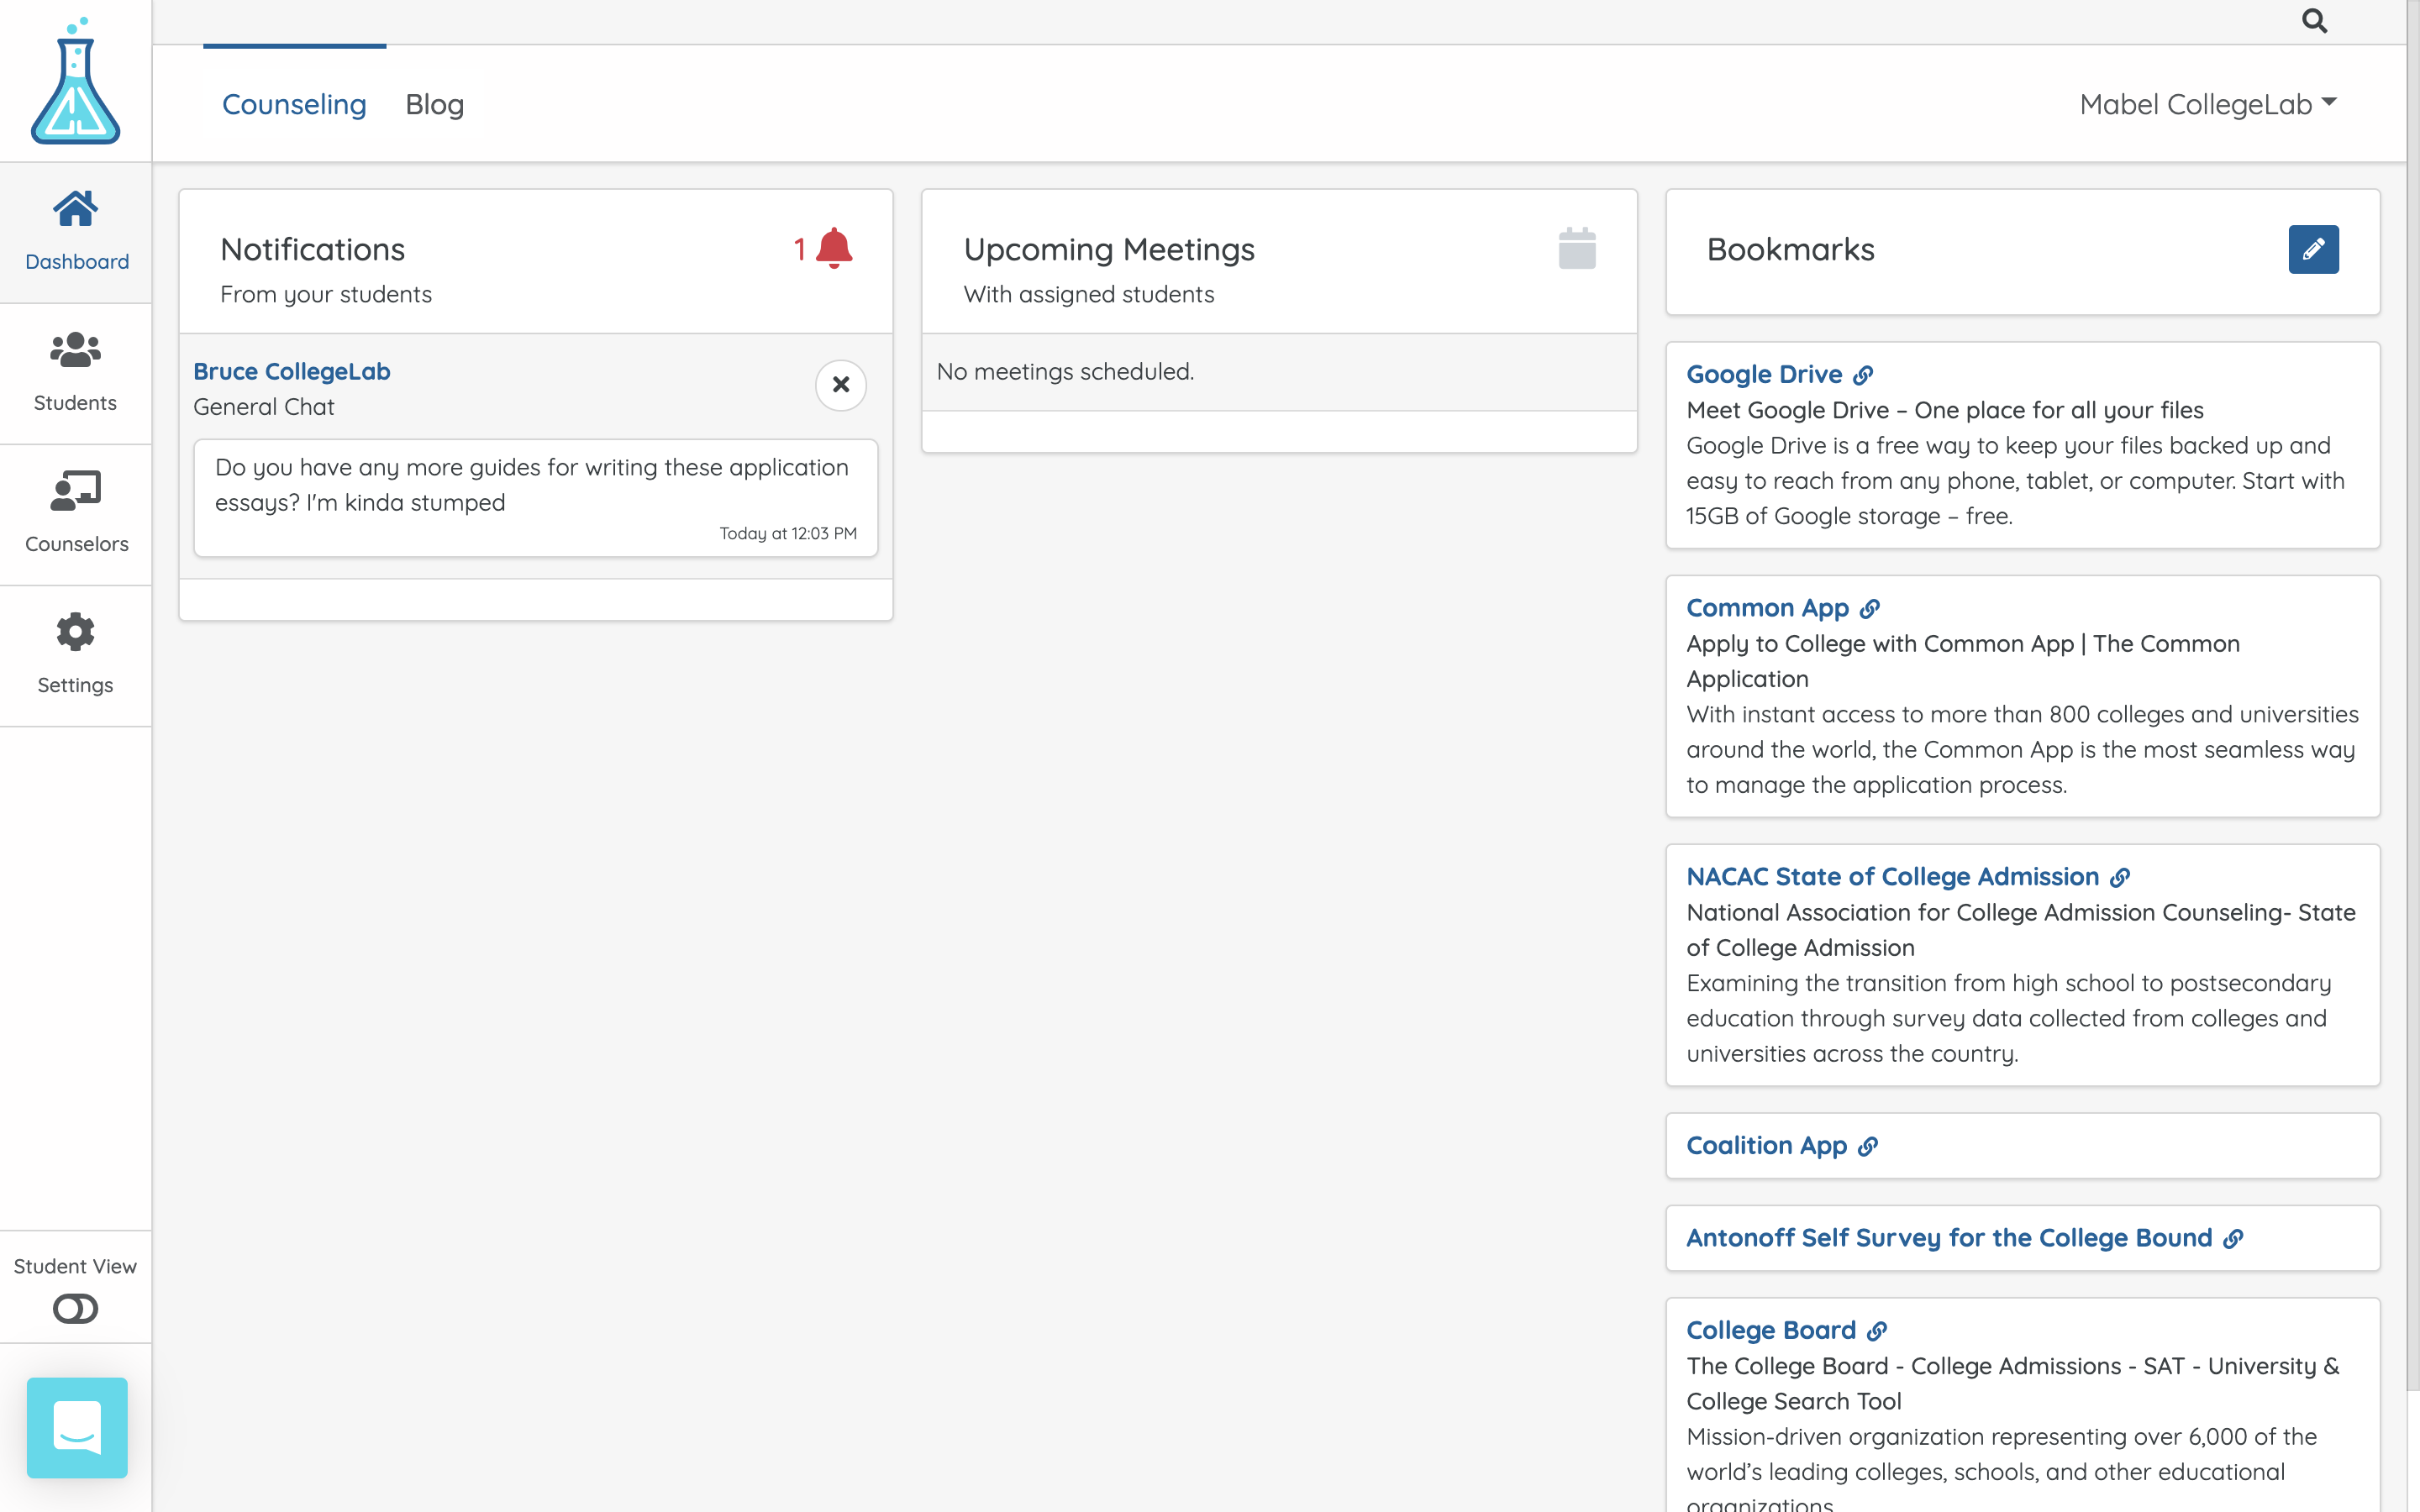Click the CollegeLab flask logo
The height and width of the screenshot is (1512, 2420).
[75, 81]
